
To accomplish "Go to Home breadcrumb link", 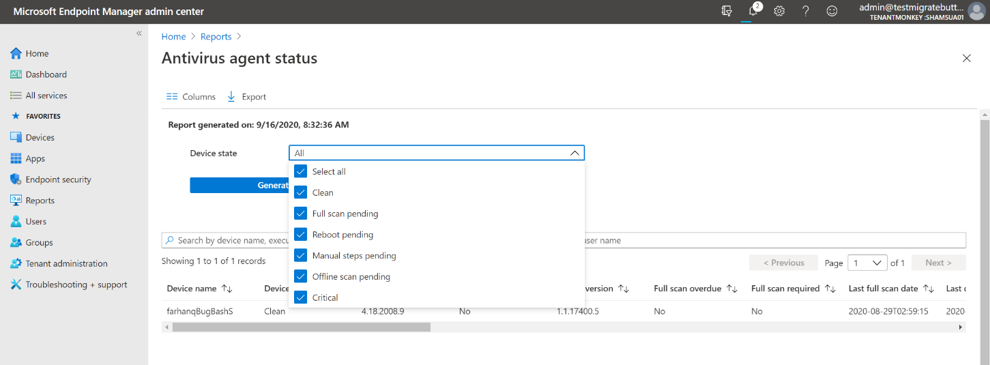I will pos(174,37).
